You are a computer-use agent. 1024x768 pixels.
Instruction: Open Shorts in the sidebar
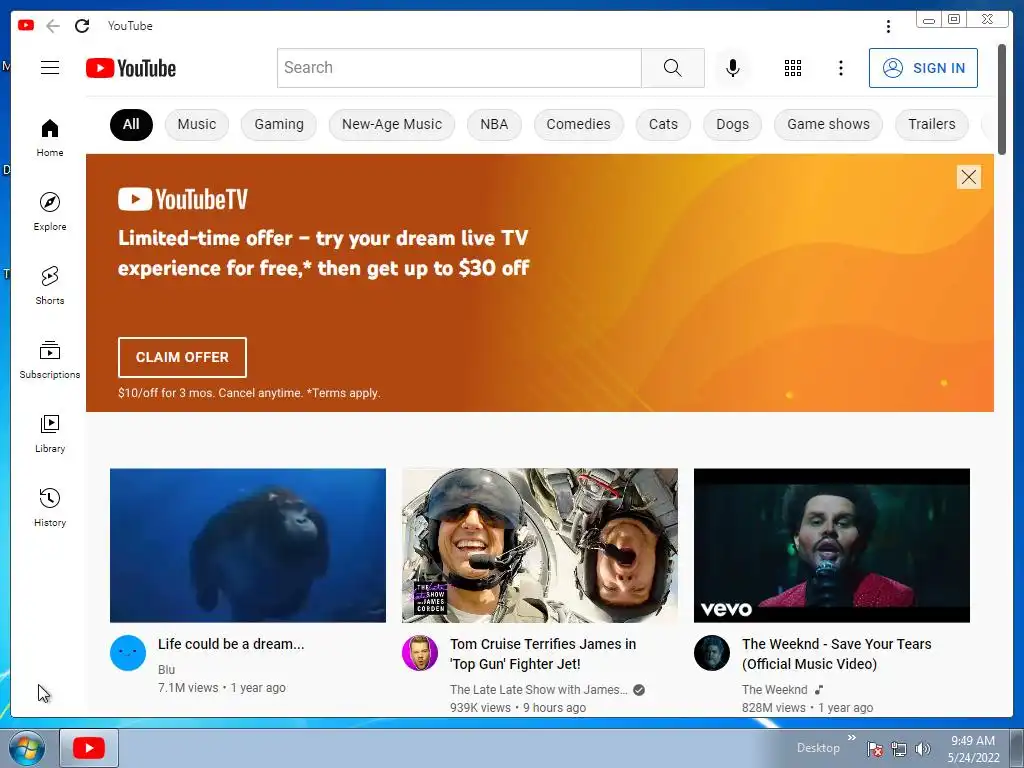coord(50,285)
